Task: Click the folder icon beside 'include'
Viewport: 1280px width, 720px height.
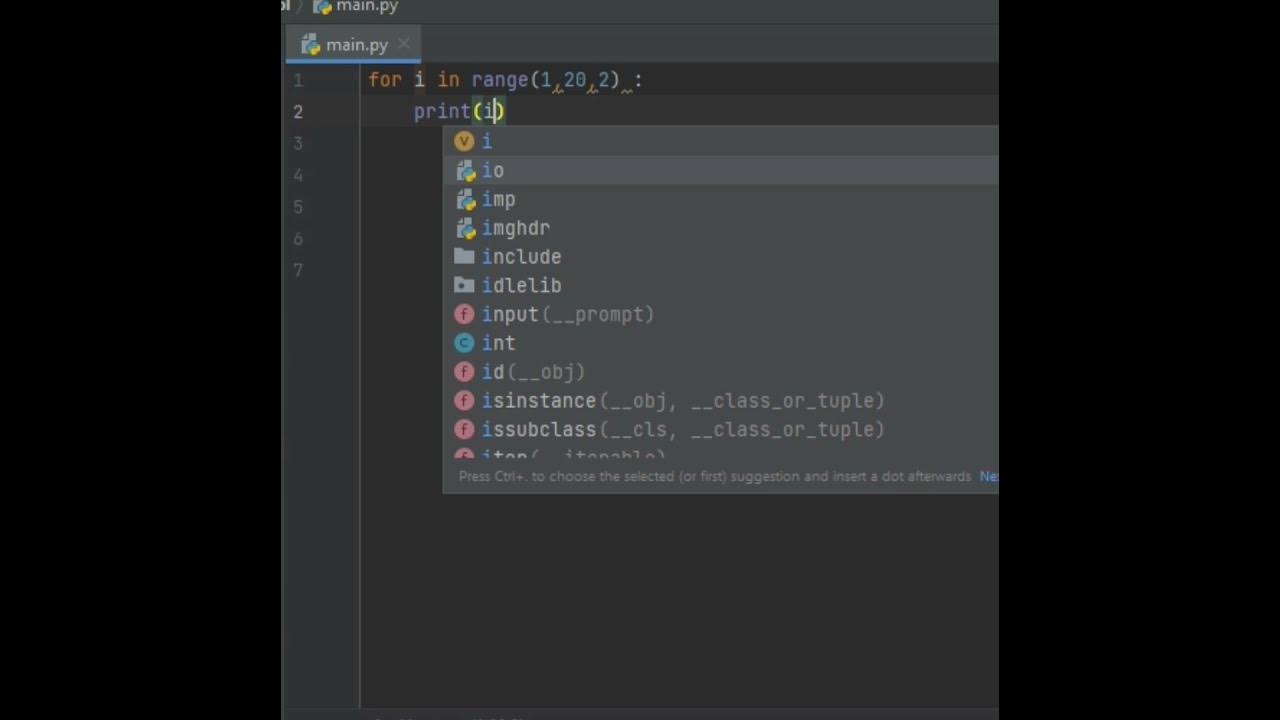Action: click(464, 257)
